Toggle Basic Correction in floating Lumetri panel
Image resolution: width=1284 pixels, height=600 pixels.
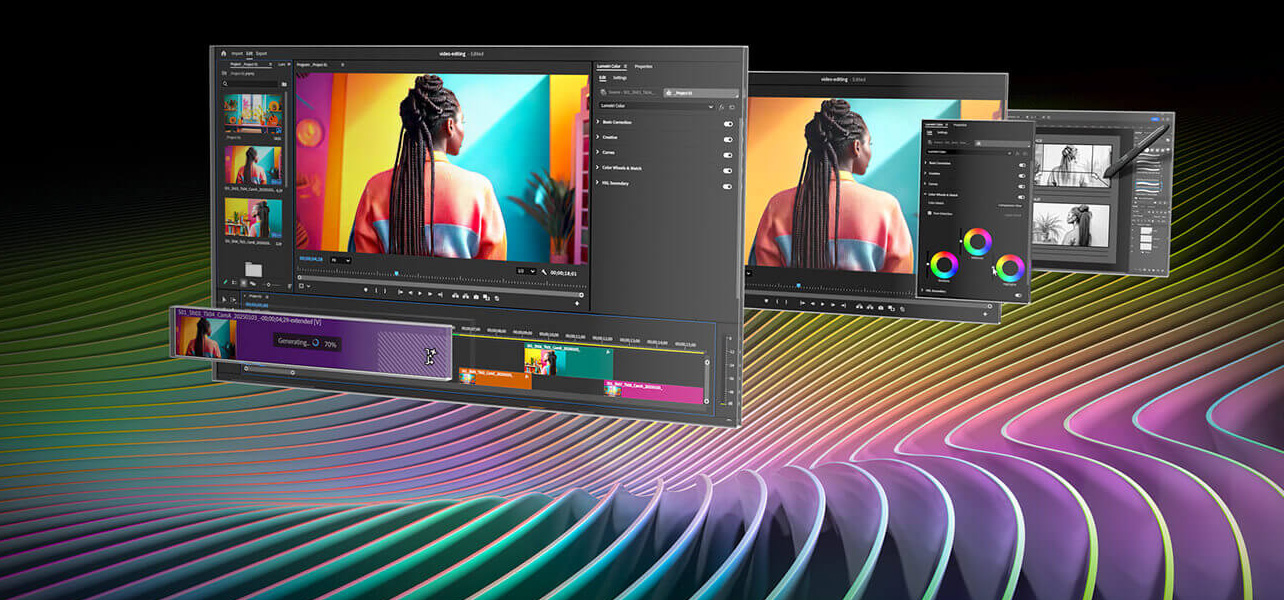1022,165
